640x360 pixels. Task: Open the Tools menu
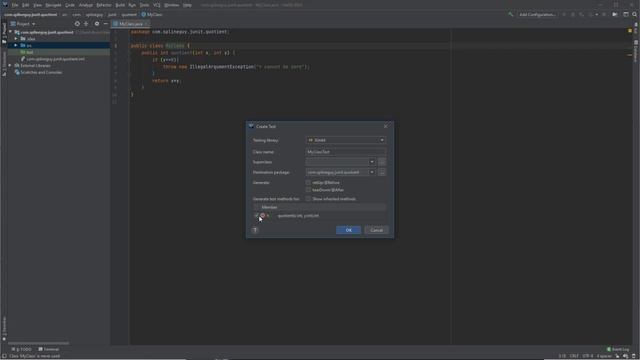pos(144,5)
